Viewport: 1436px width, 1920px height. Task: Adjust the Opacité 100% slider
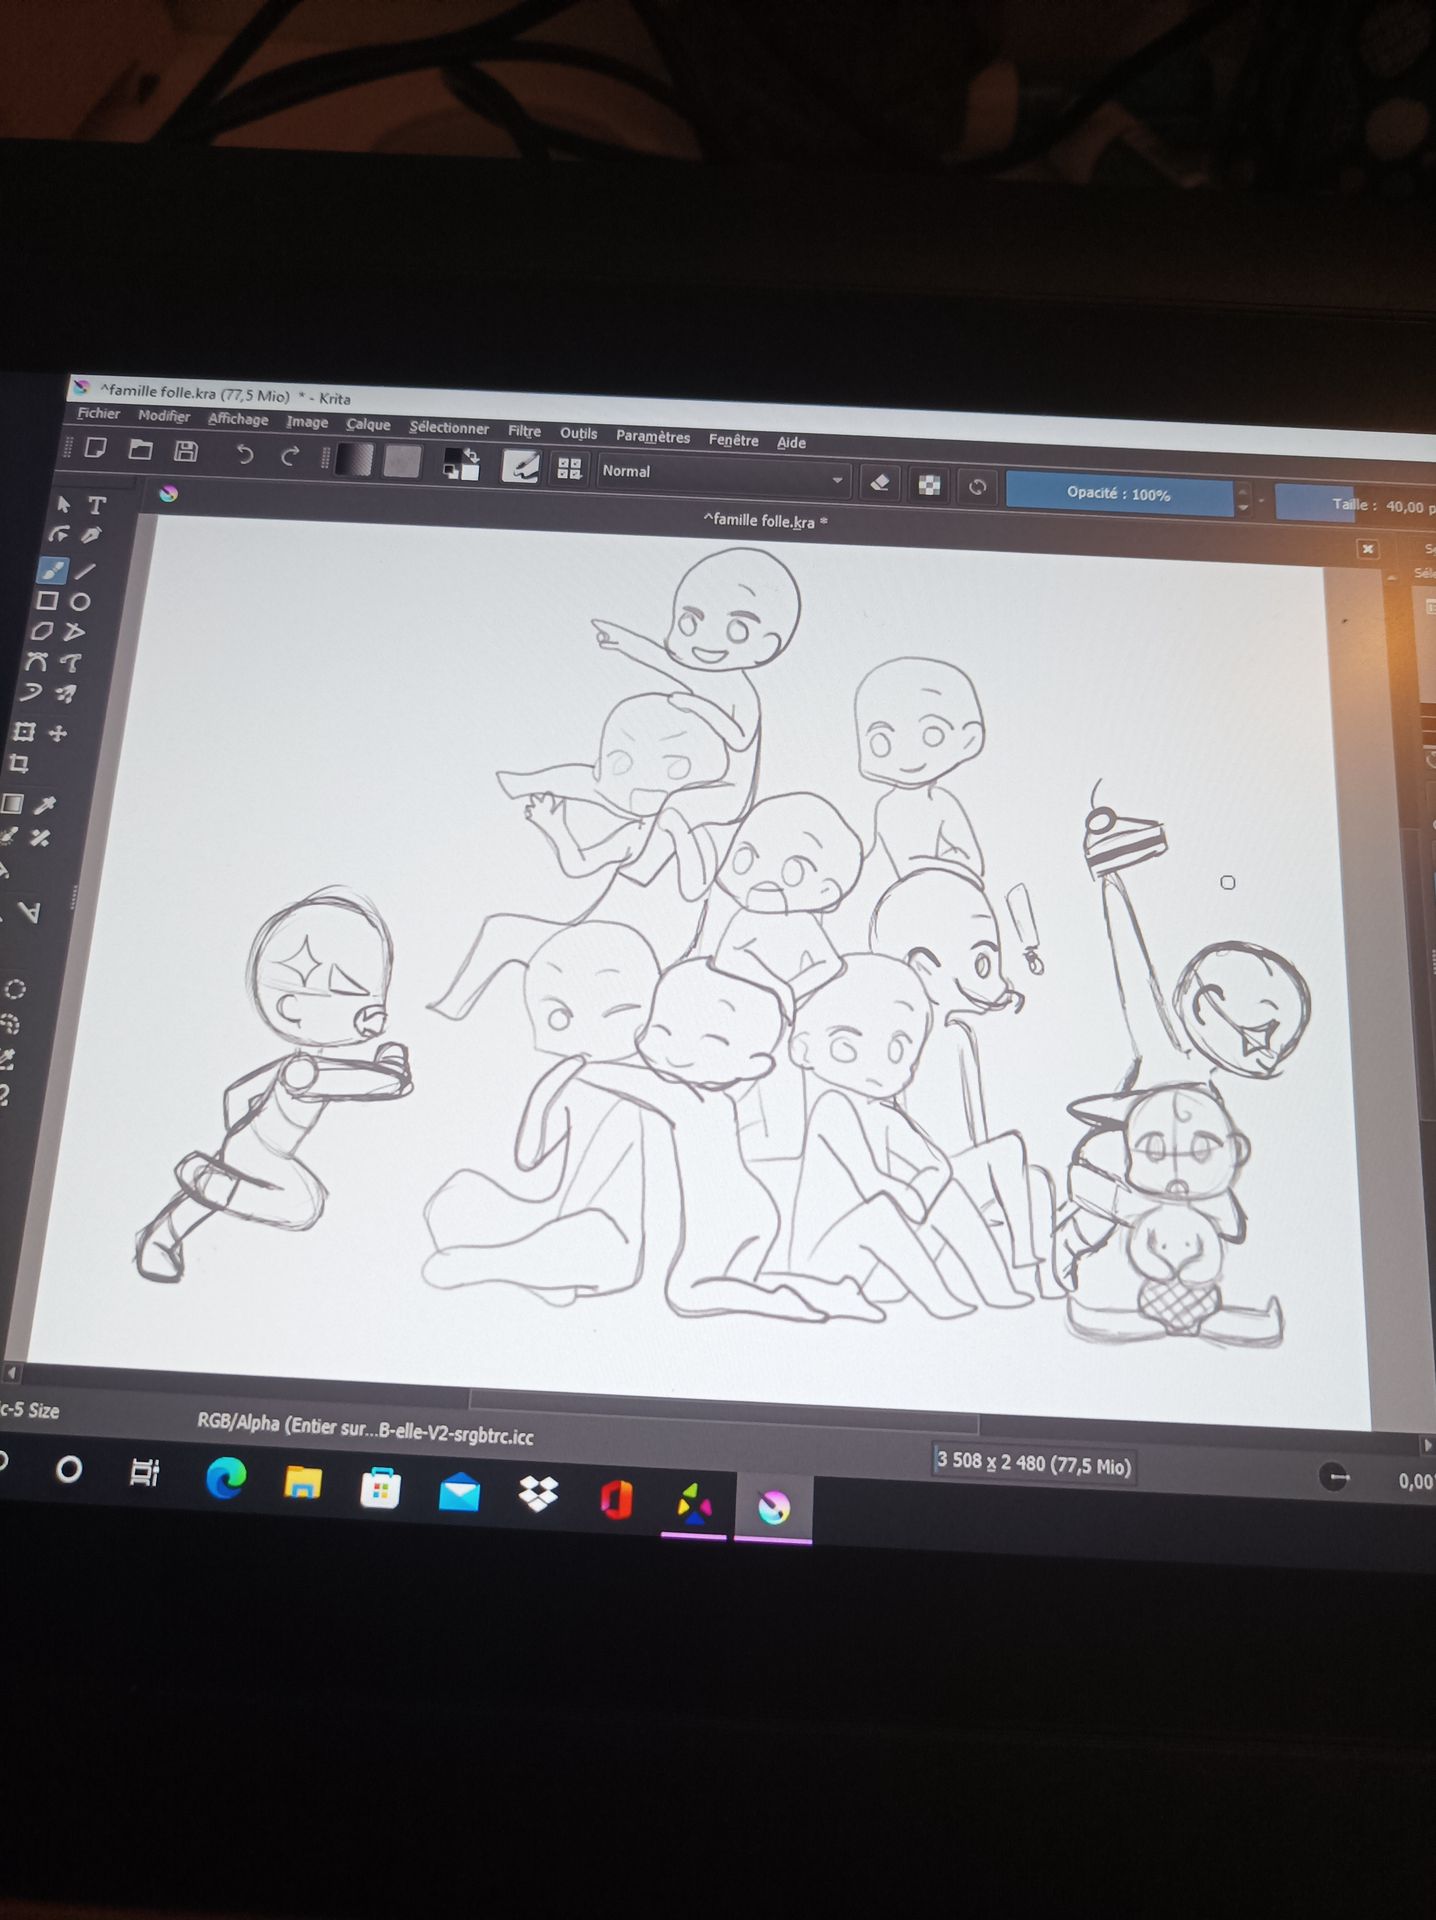pyautogui.click(x=1119, y=494)
